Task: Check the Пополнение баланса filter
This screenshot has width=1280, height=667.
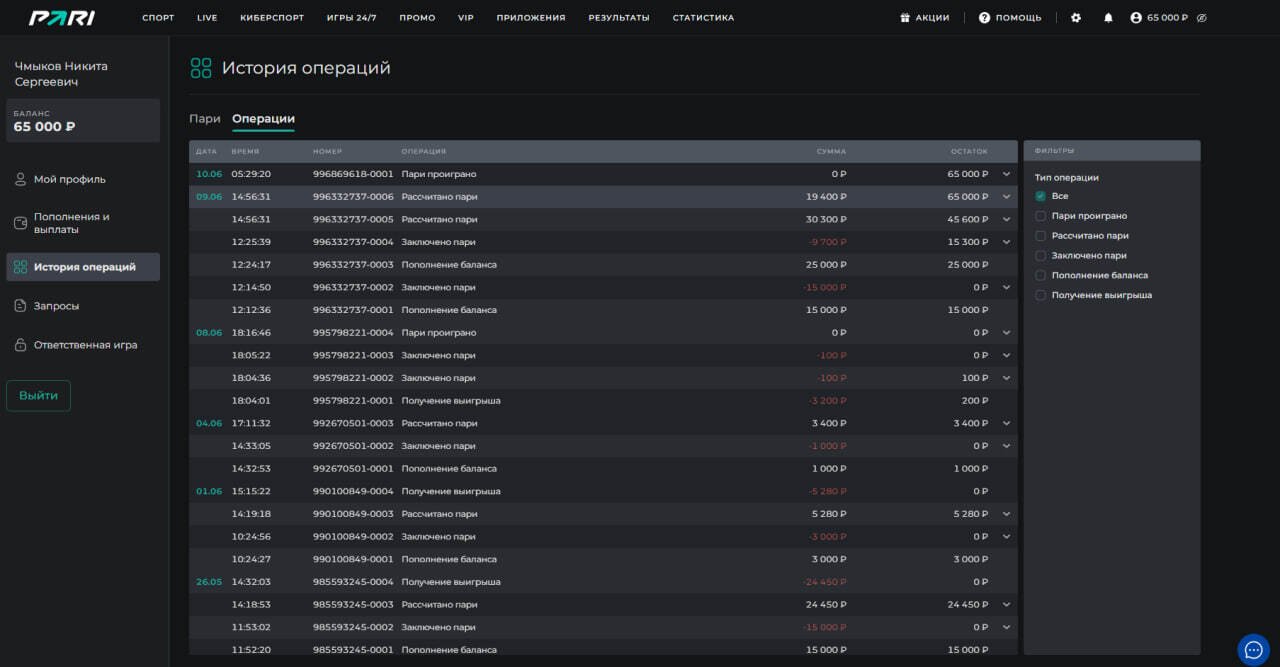Action: click(x=1041, y=275)
